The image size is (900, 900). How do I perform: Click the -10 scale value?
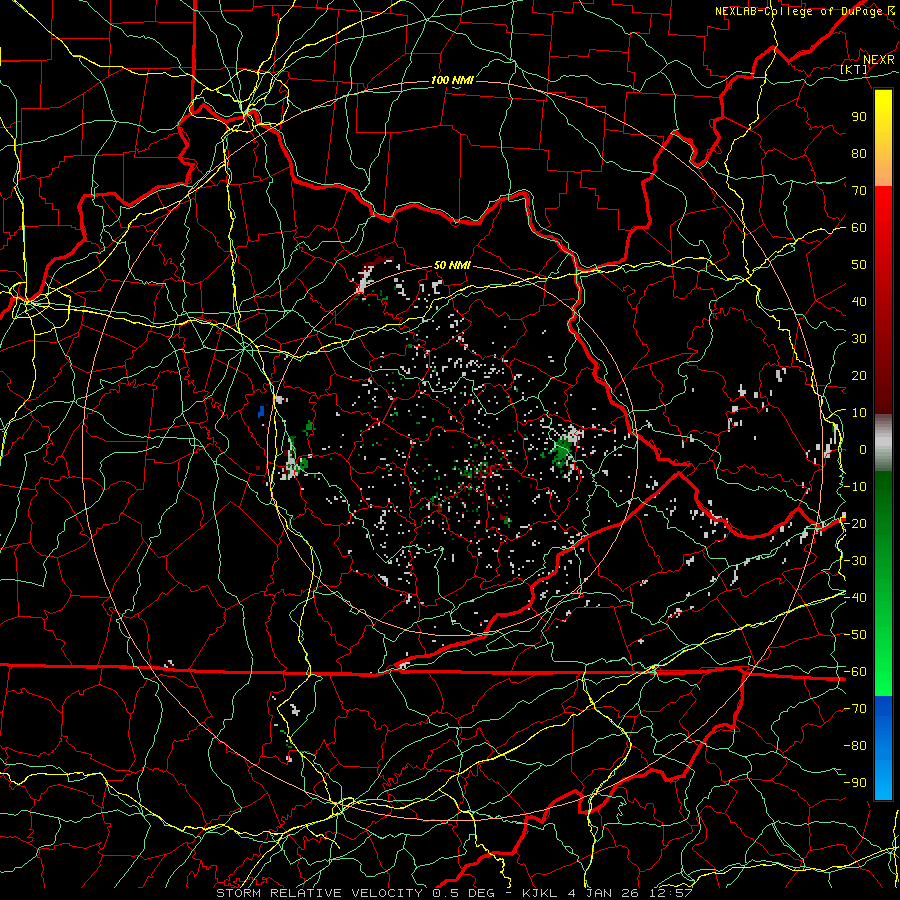[x=855, y=487]
